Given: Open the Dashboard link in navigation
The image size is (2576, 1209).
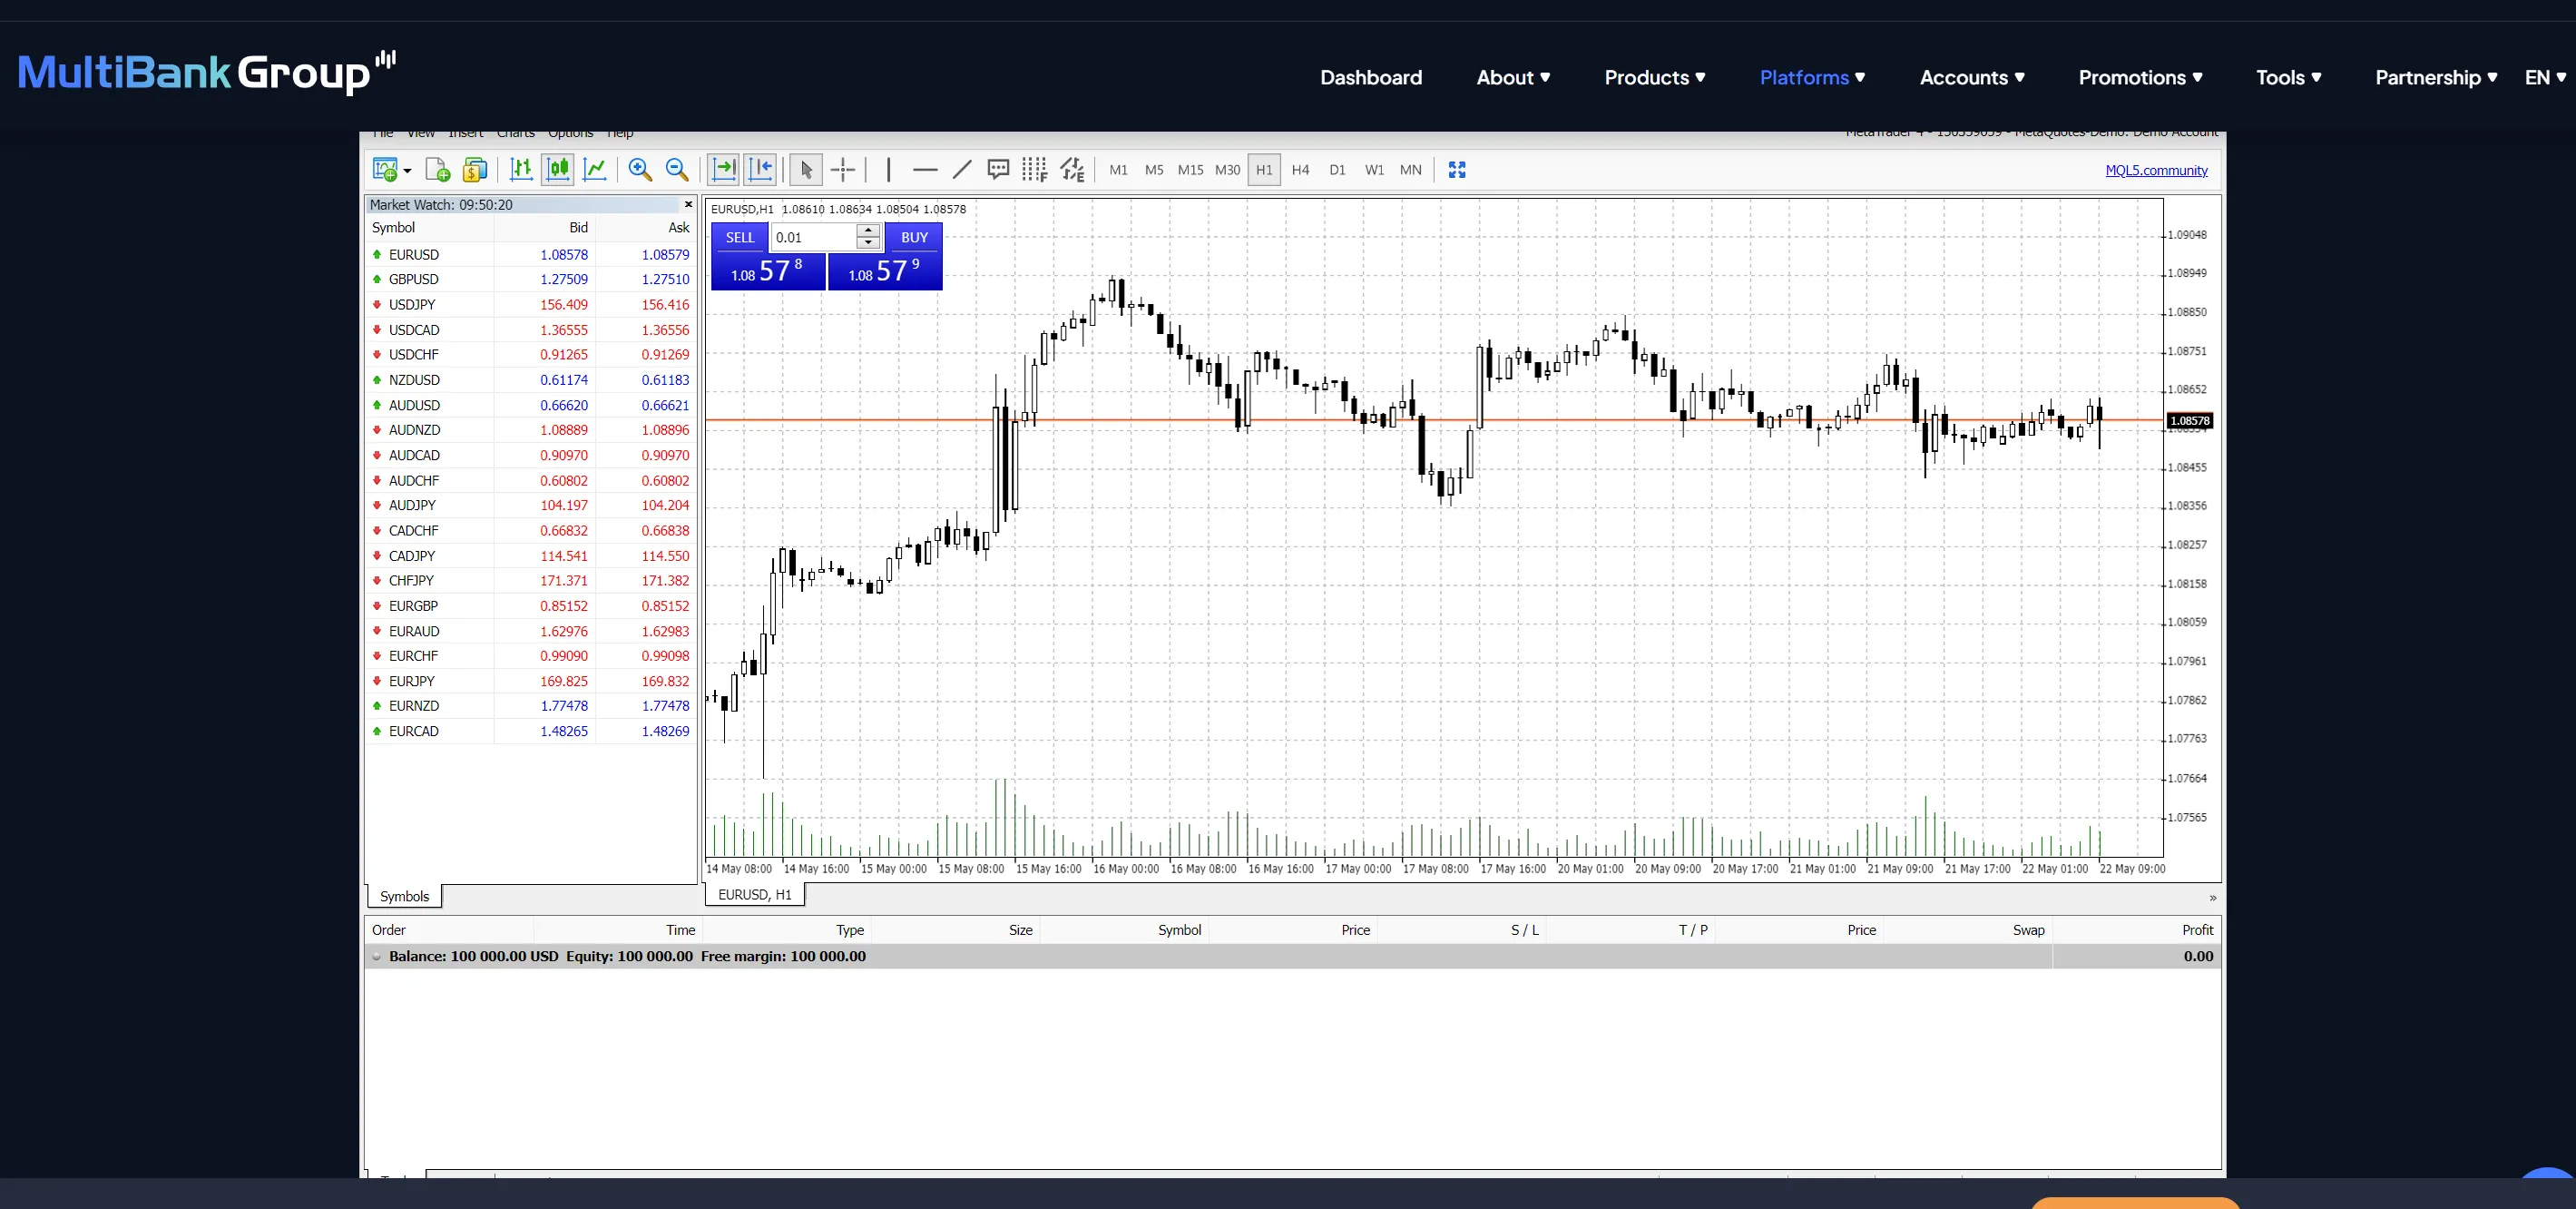Looking at the screenshot, I should (x=1371, y=77).
